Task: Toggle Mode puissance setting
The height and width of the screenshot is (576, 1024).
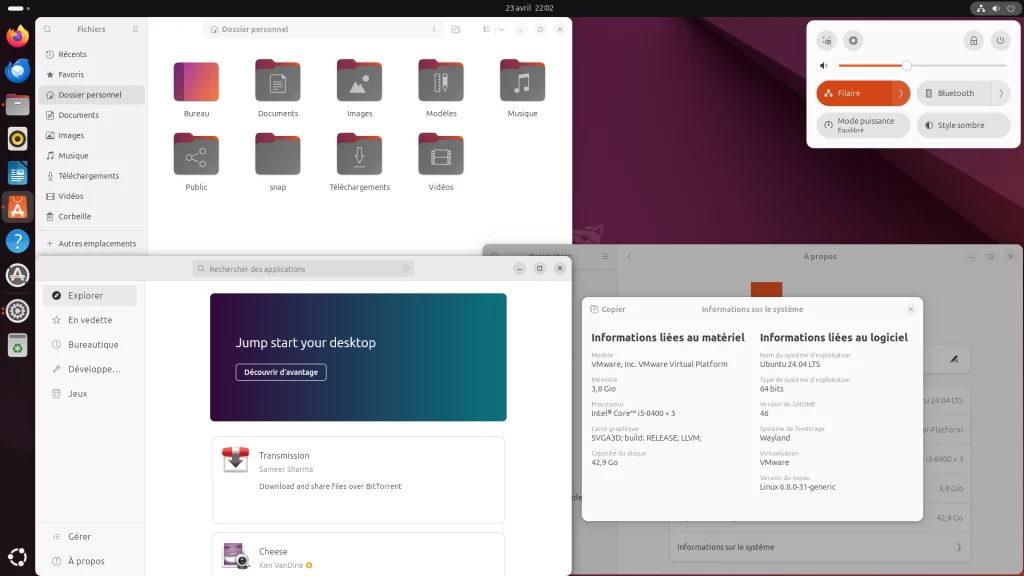Action: click(863, 125)
